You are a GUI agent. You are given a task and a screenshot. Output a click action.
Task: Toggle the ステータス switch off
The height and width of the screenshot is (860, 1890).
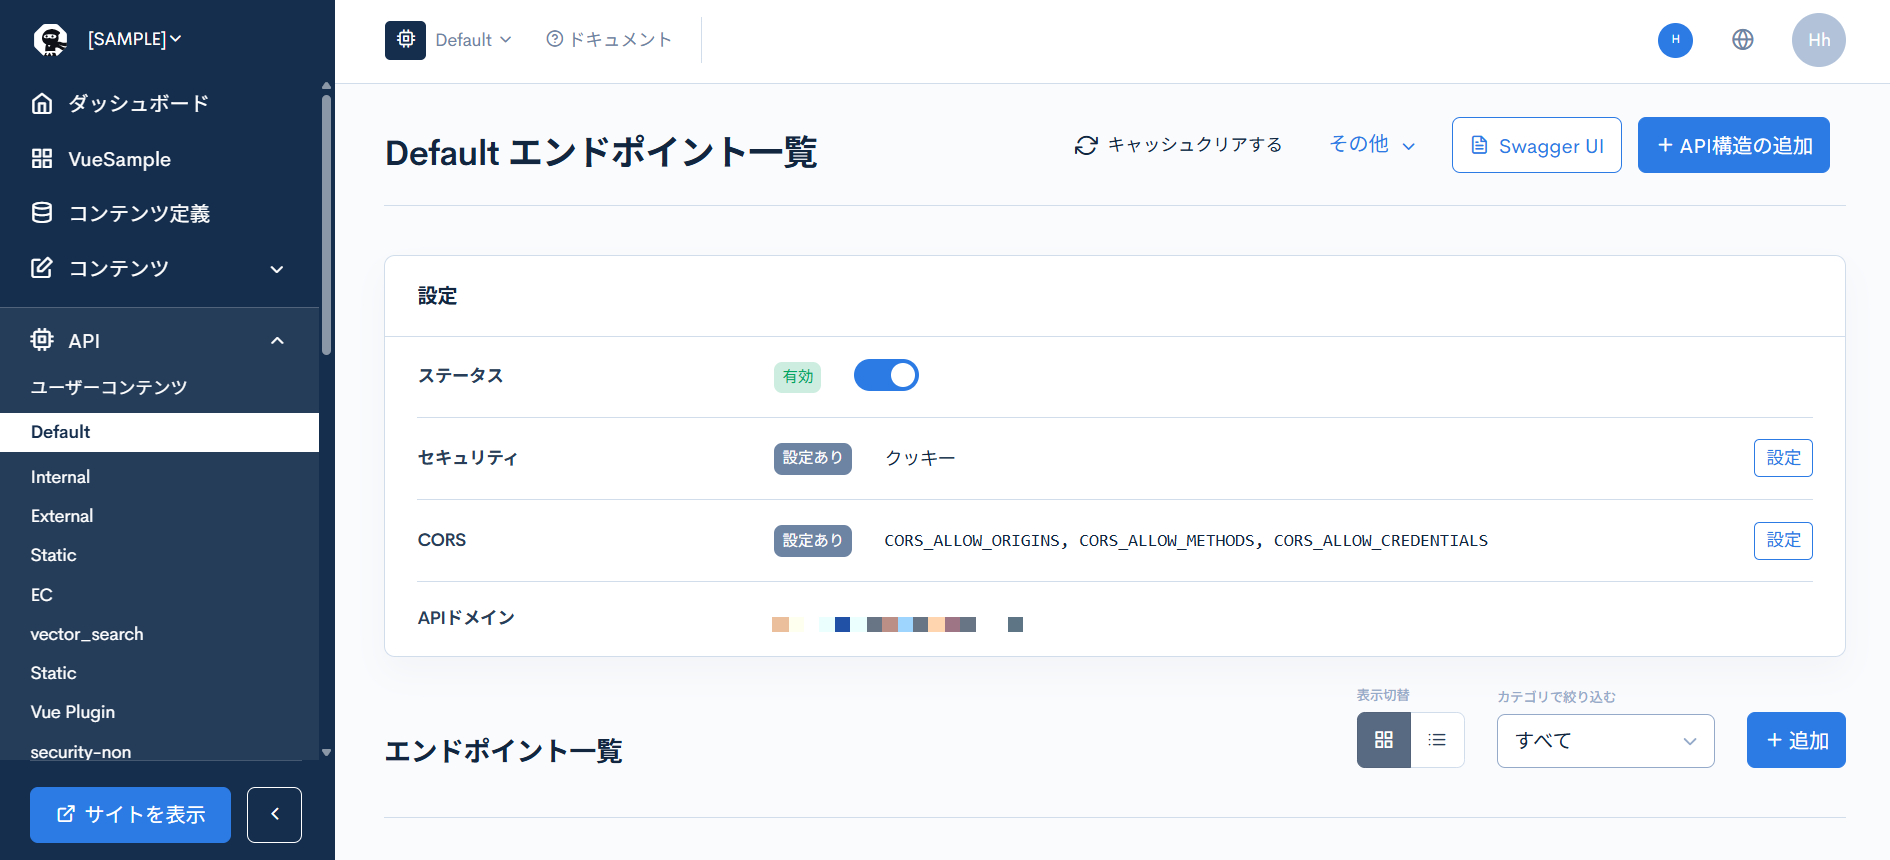[886, 375]
